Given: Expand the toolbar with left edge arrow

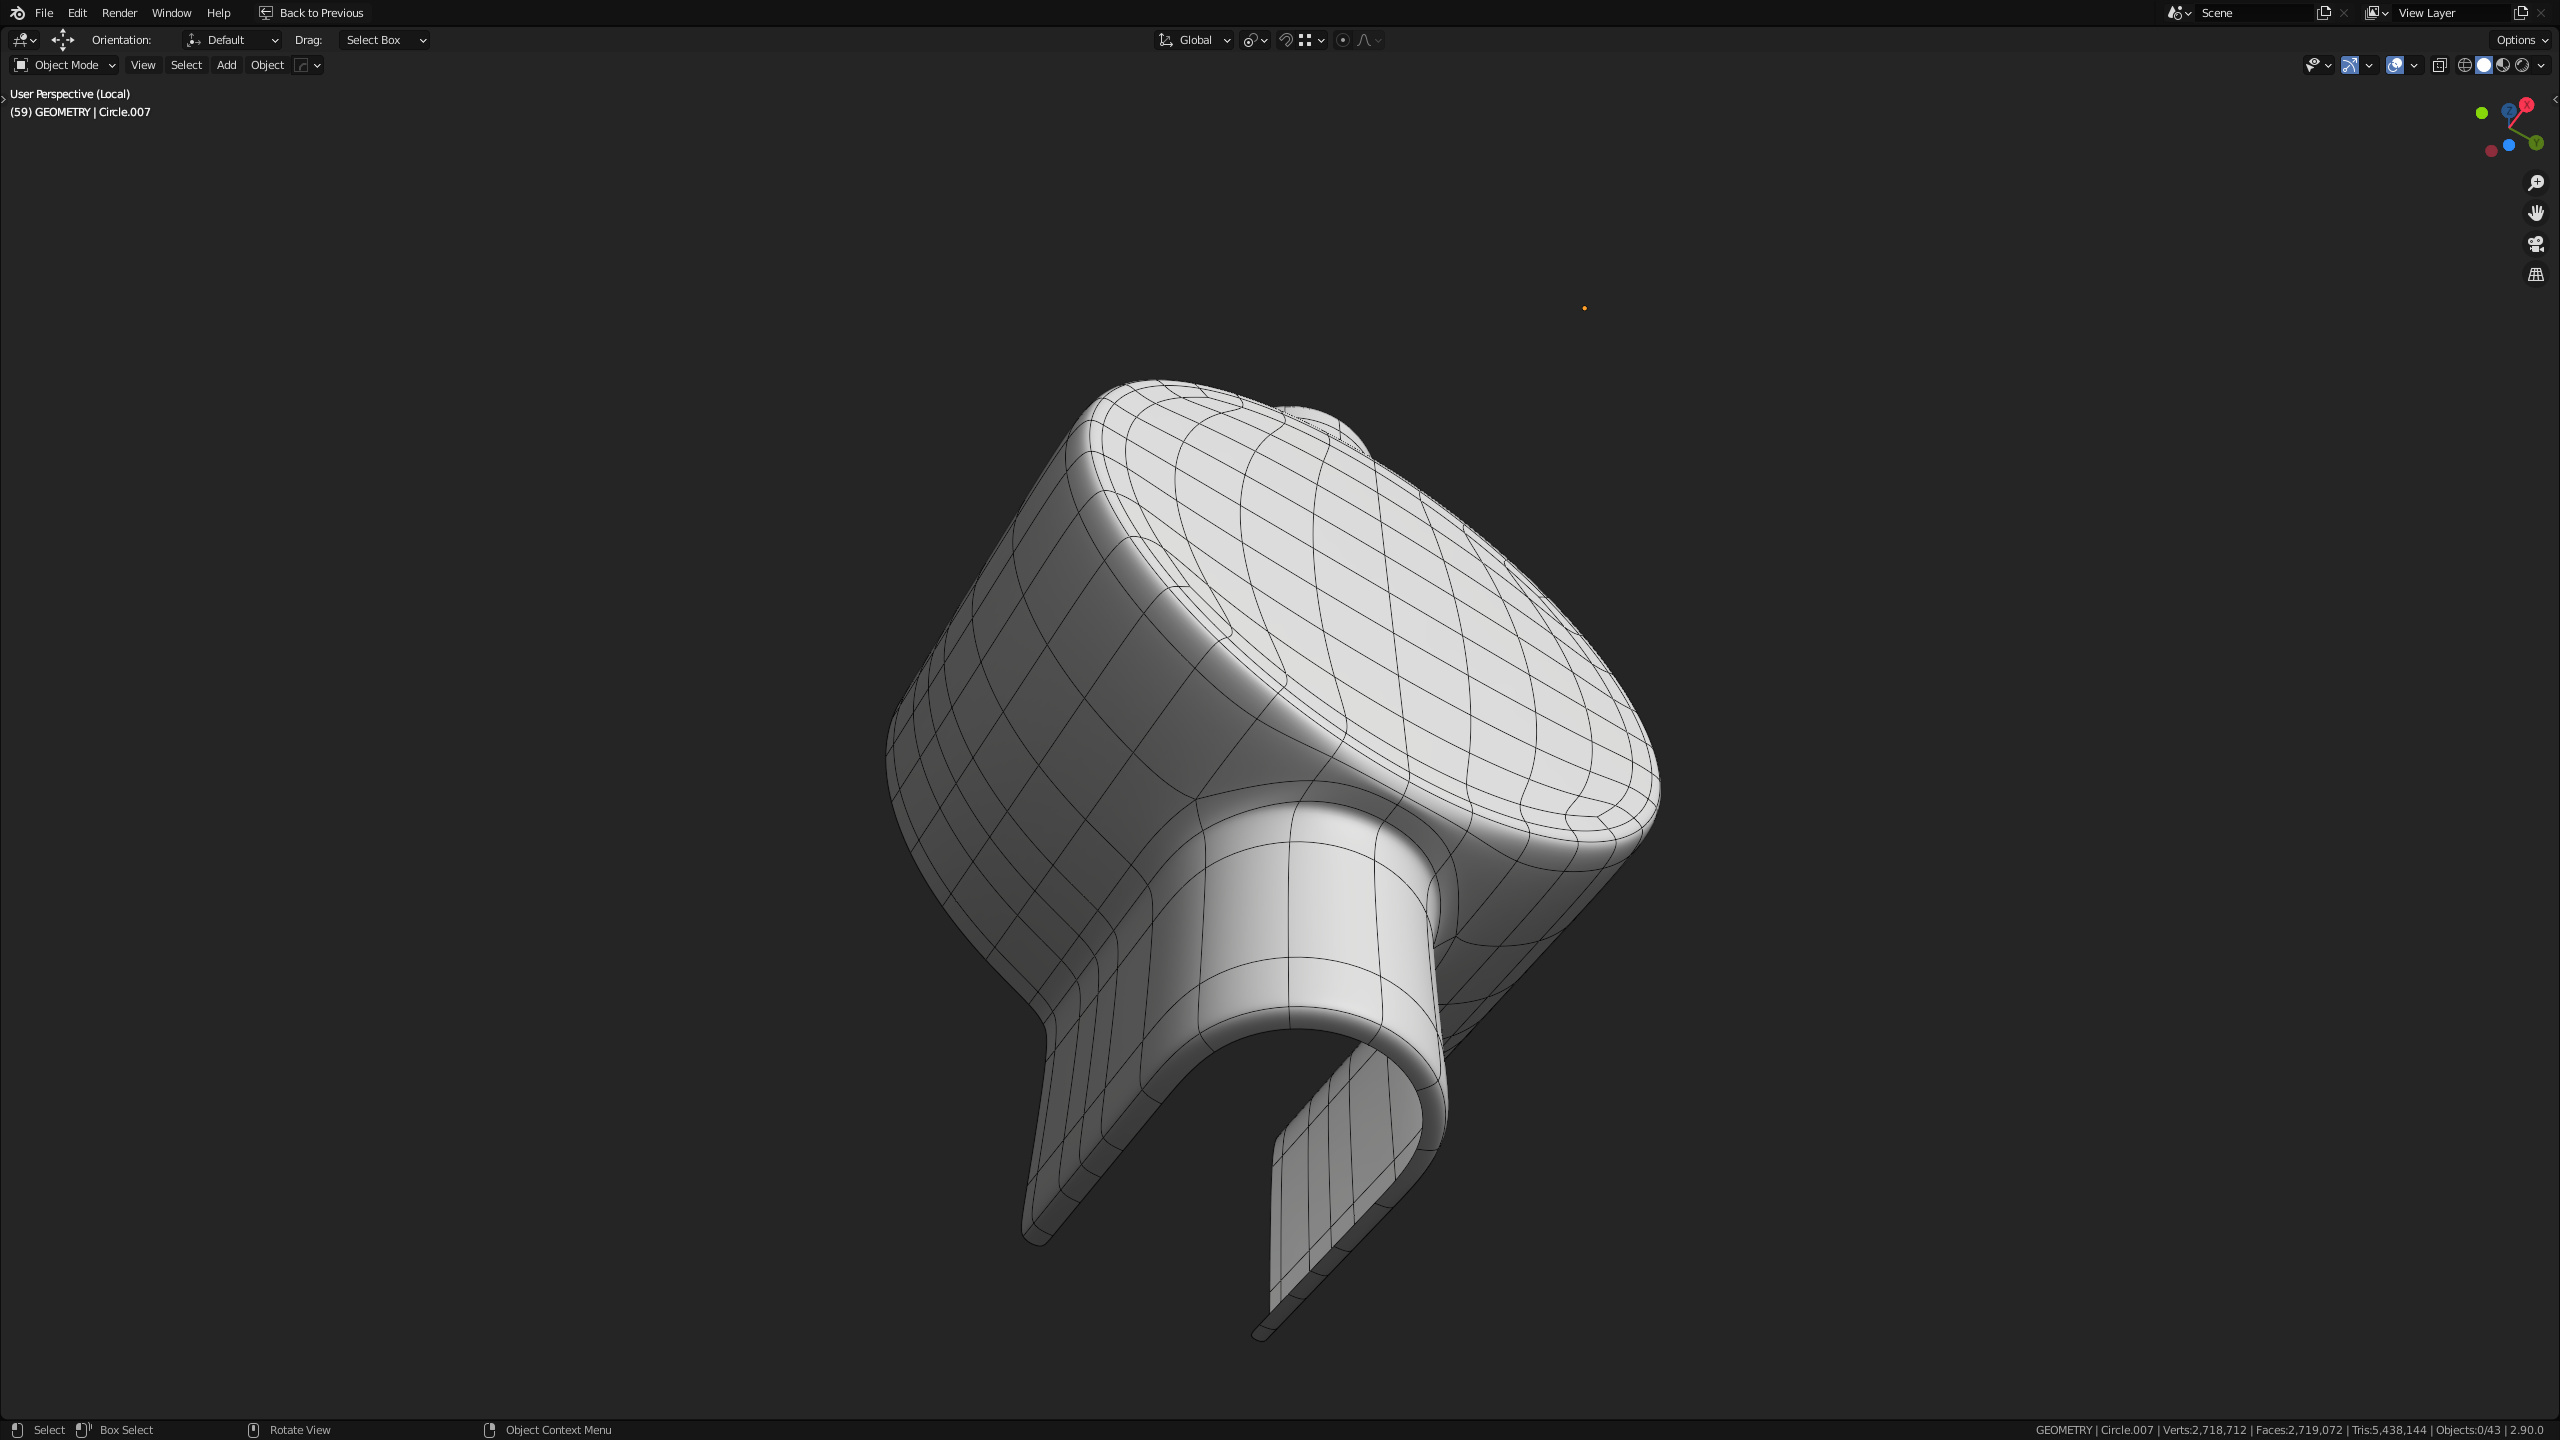Looking at the screenshot, I should (4, 100).
